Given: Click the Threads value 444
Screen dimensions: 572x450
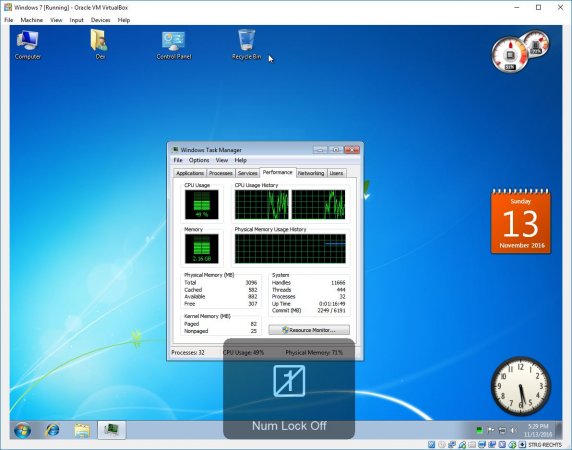Looking at the screenshot, I should [x=341, y=290].
